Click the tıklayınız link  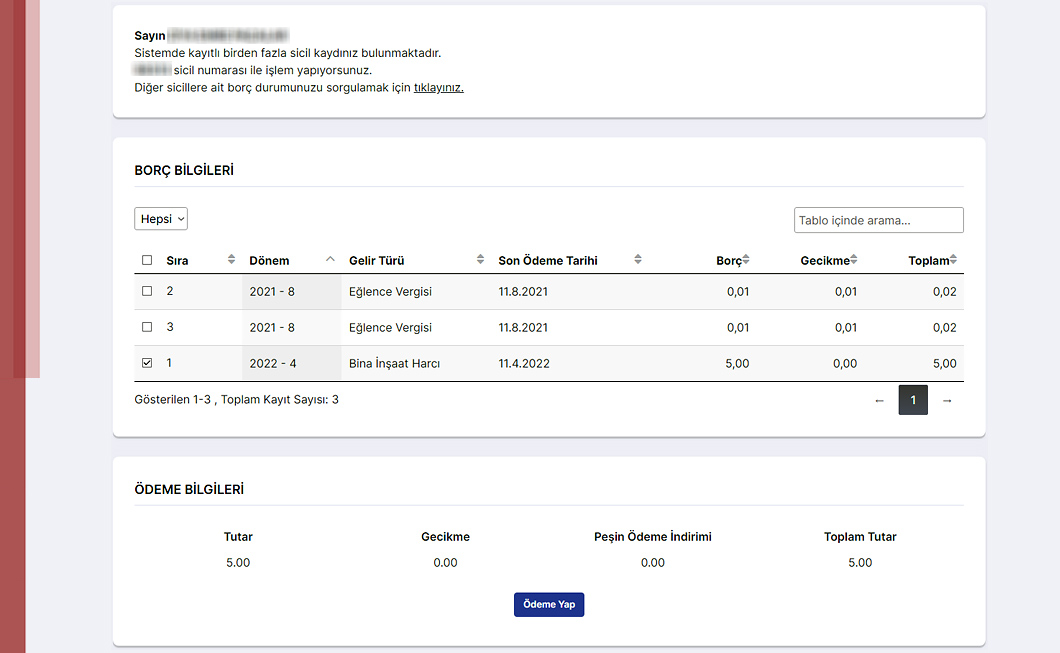pos(438,87)
